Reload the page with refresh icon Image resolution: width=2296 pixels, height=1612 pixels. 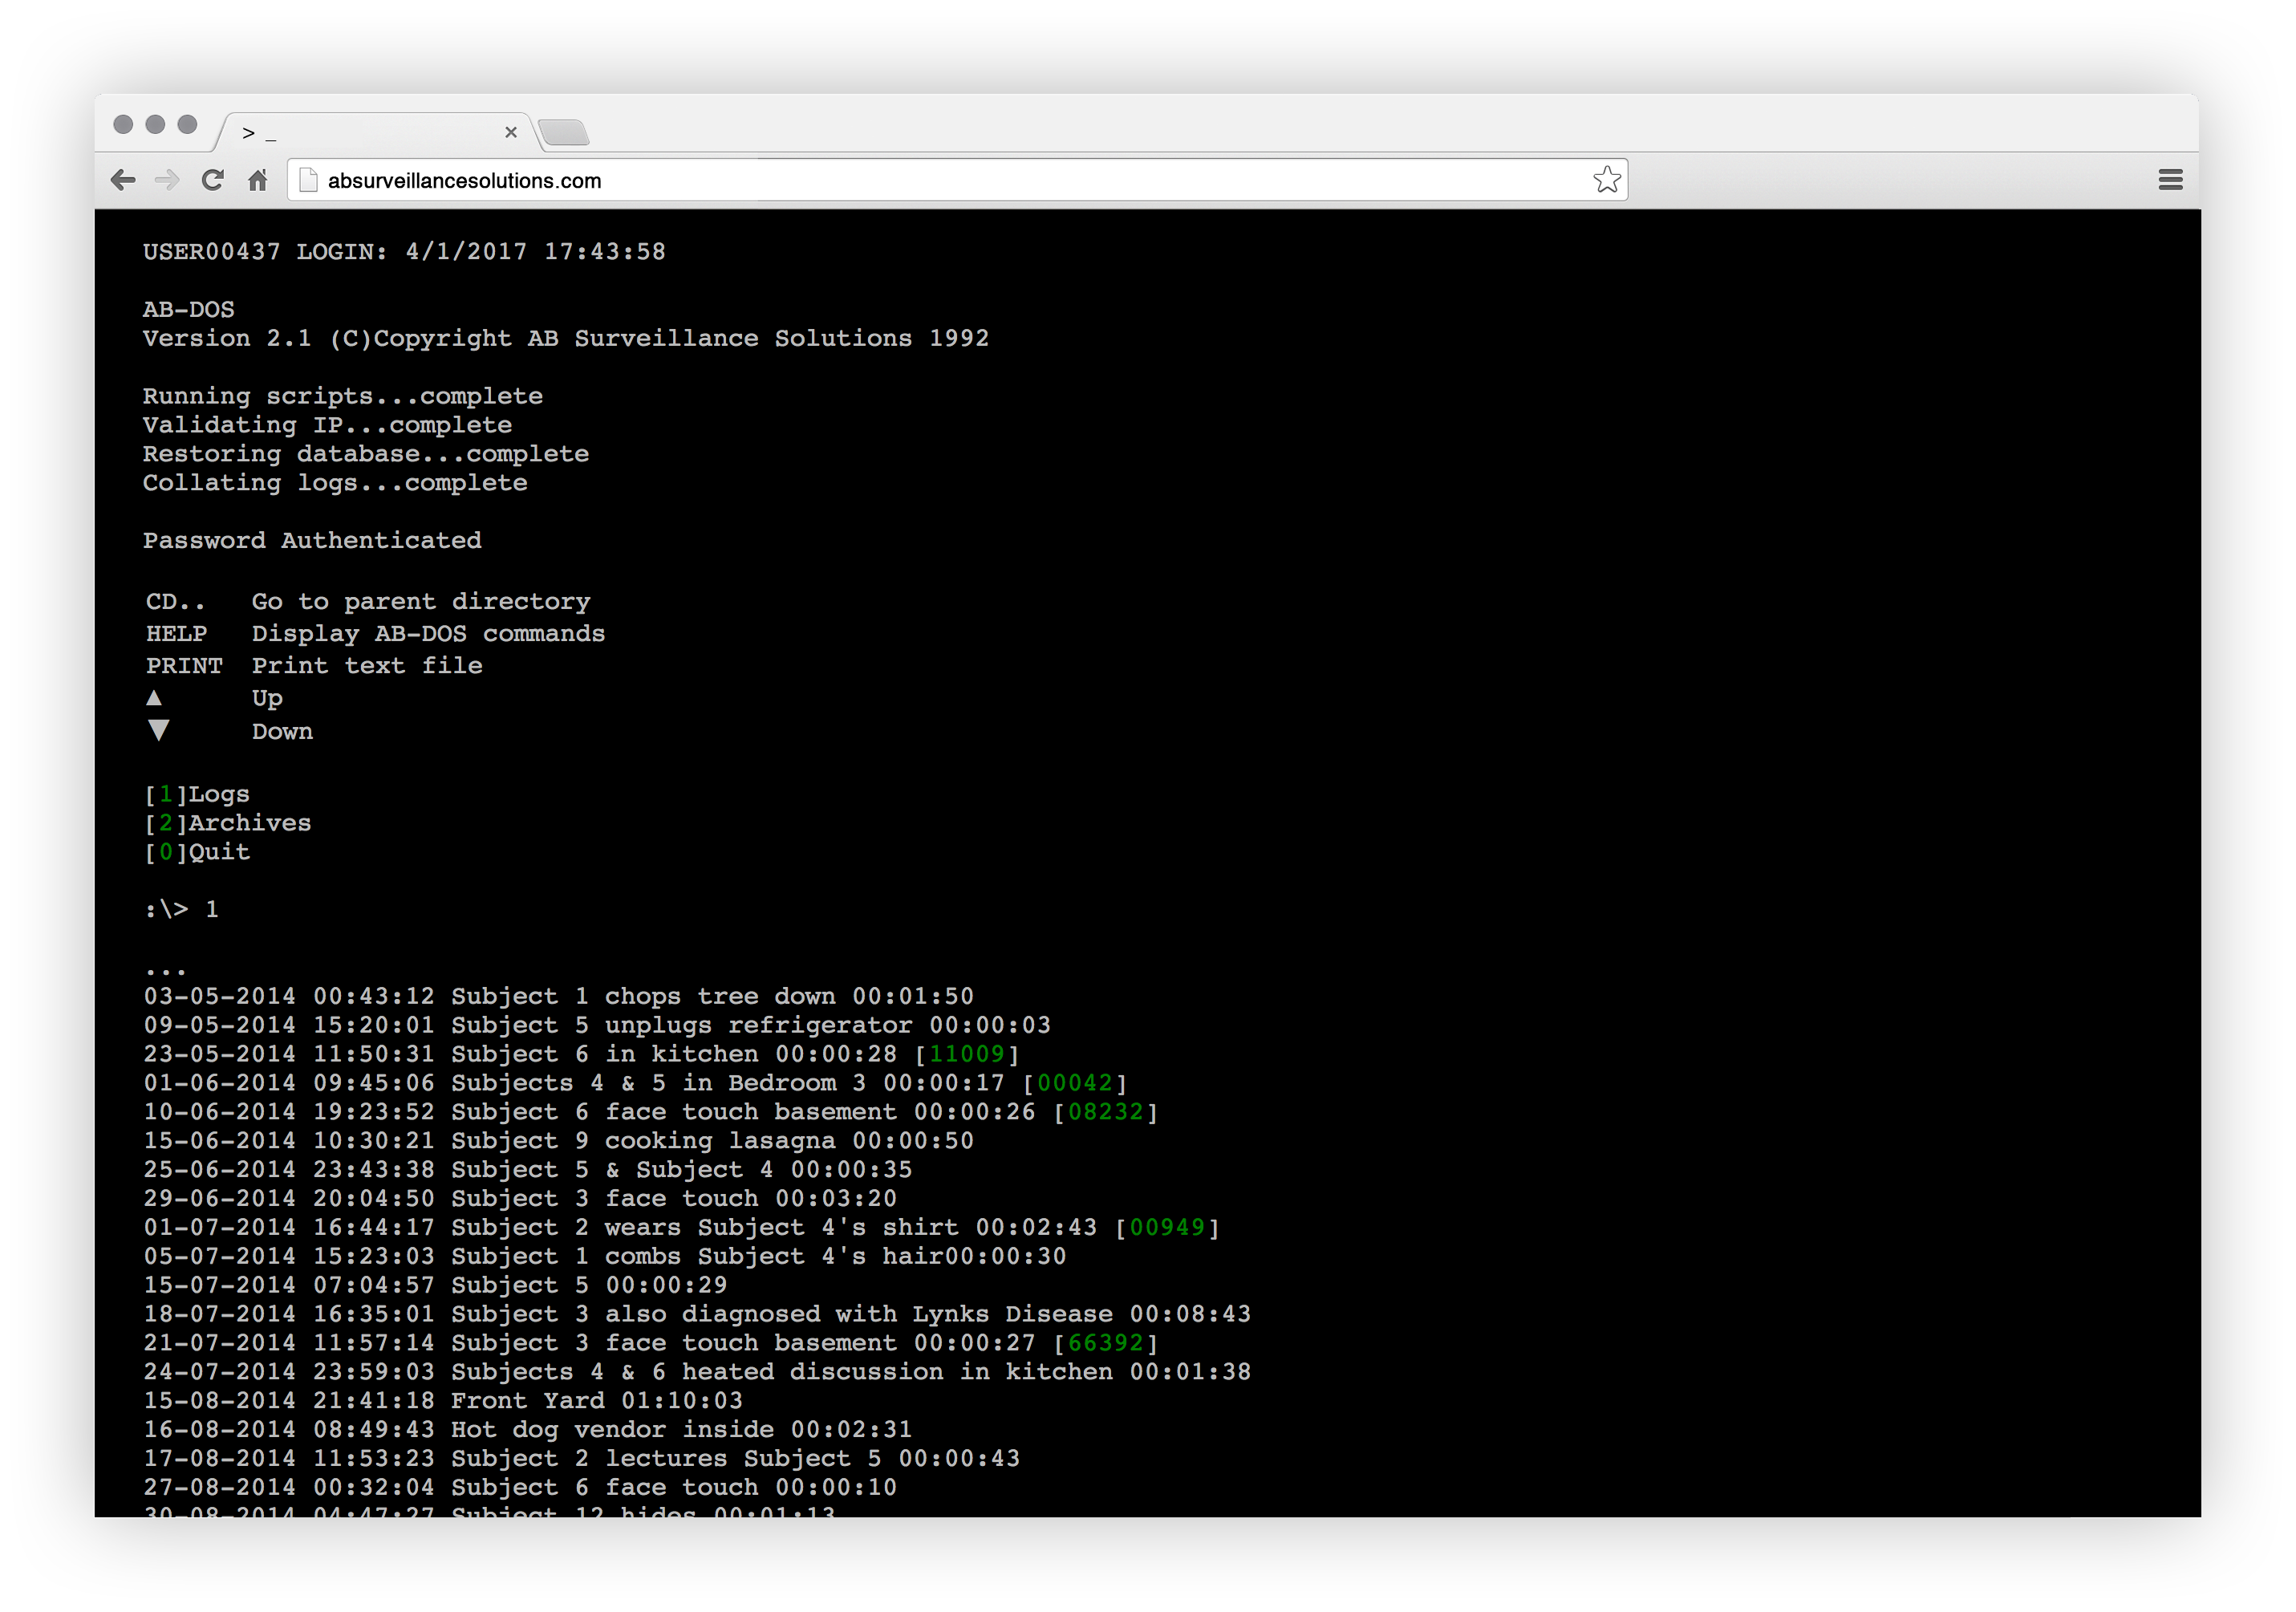pos(212,180)
